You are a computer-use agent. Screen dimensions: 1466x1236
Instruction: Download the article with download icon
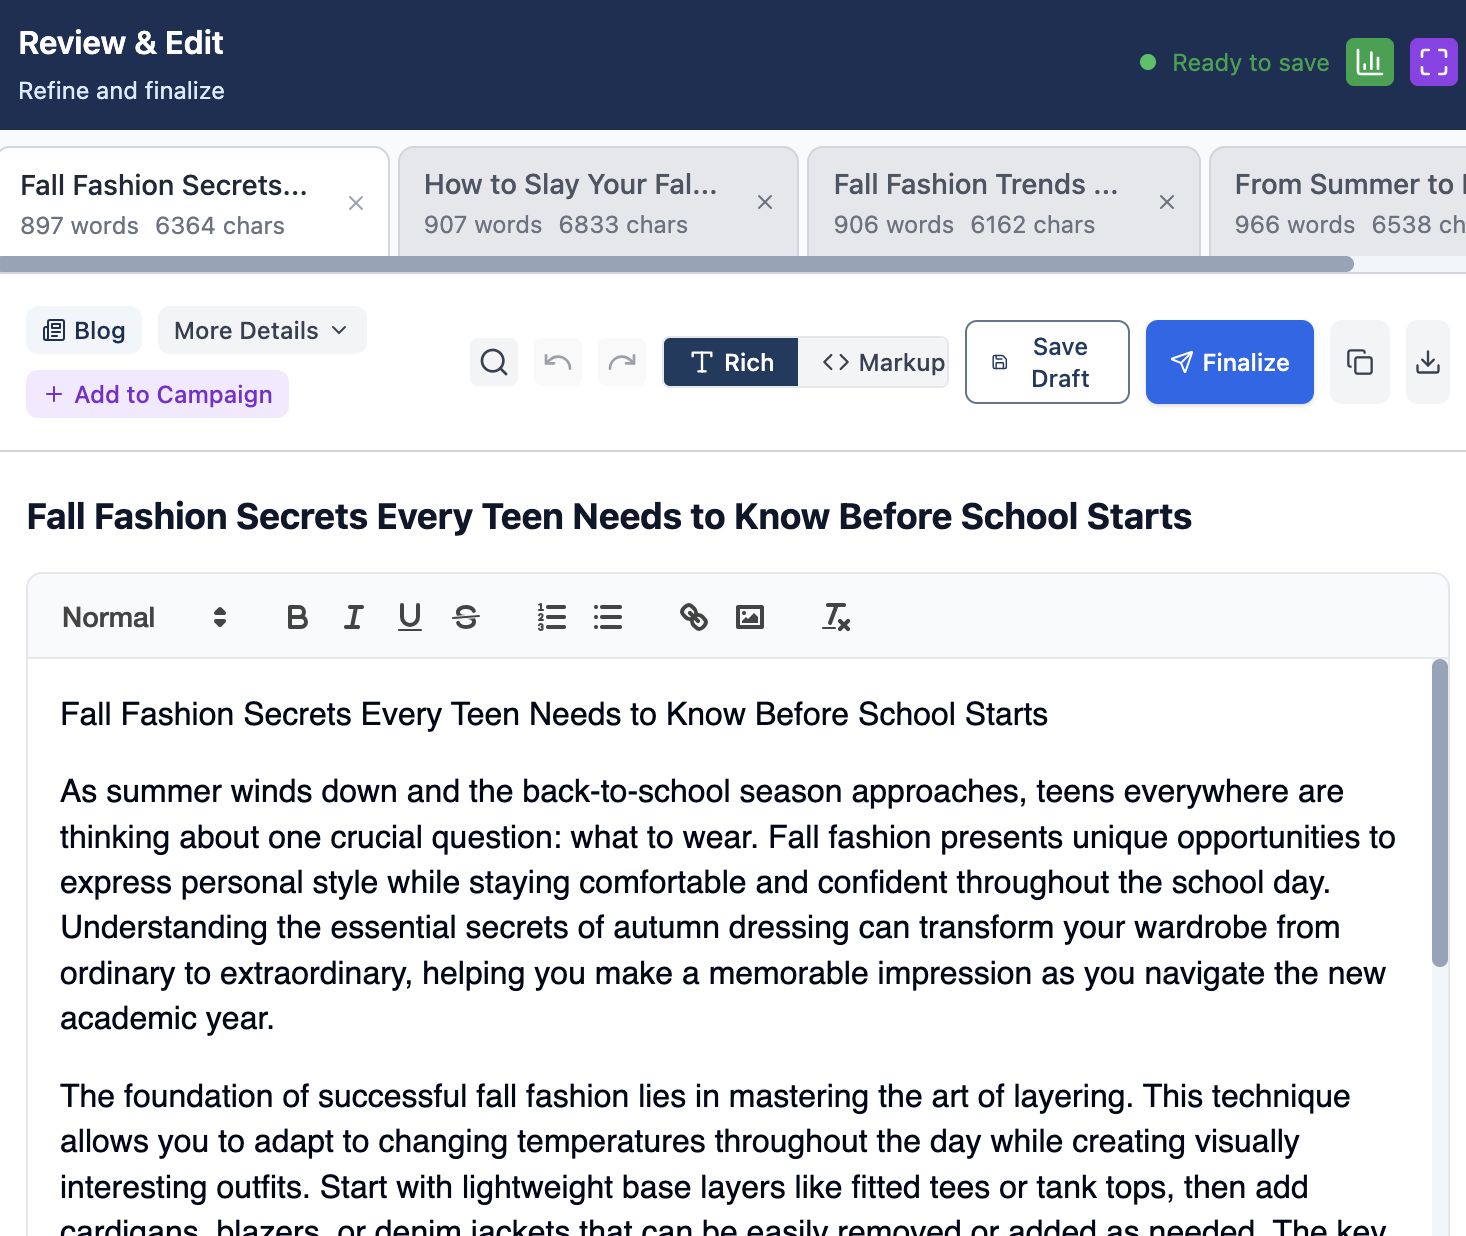pyautogui.click(x=1427, y=362)
